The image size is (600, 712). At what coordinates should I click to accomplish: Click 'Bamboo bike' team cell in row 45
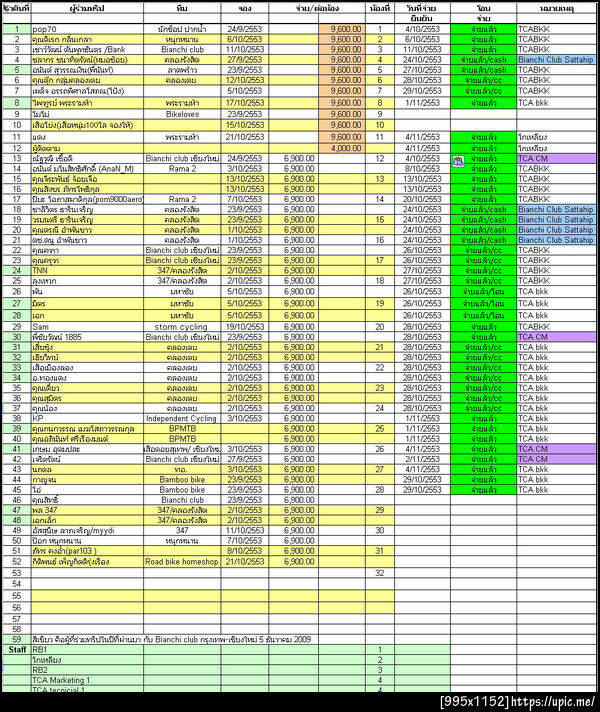coord(182,490)
